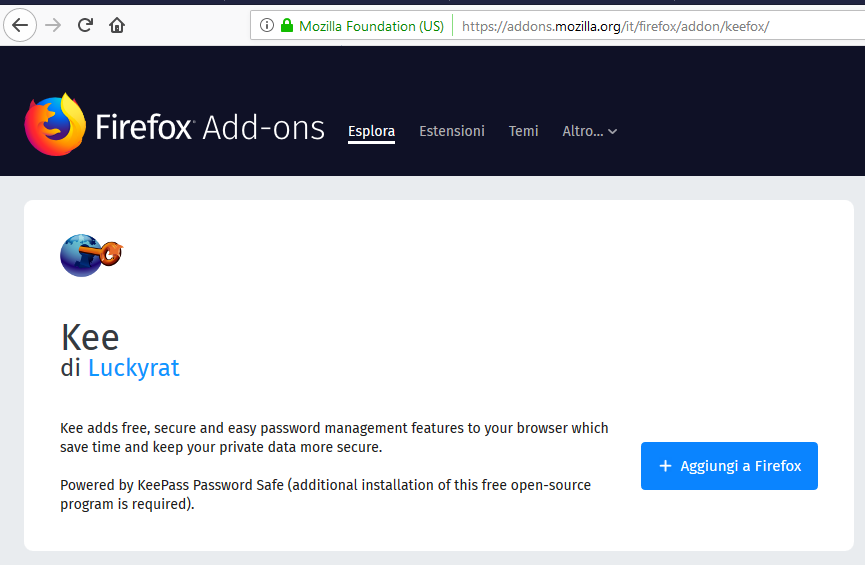Expand the Altro… dropdown menu
The width and height of the screenshot is (865, 565).
[589, 131]
